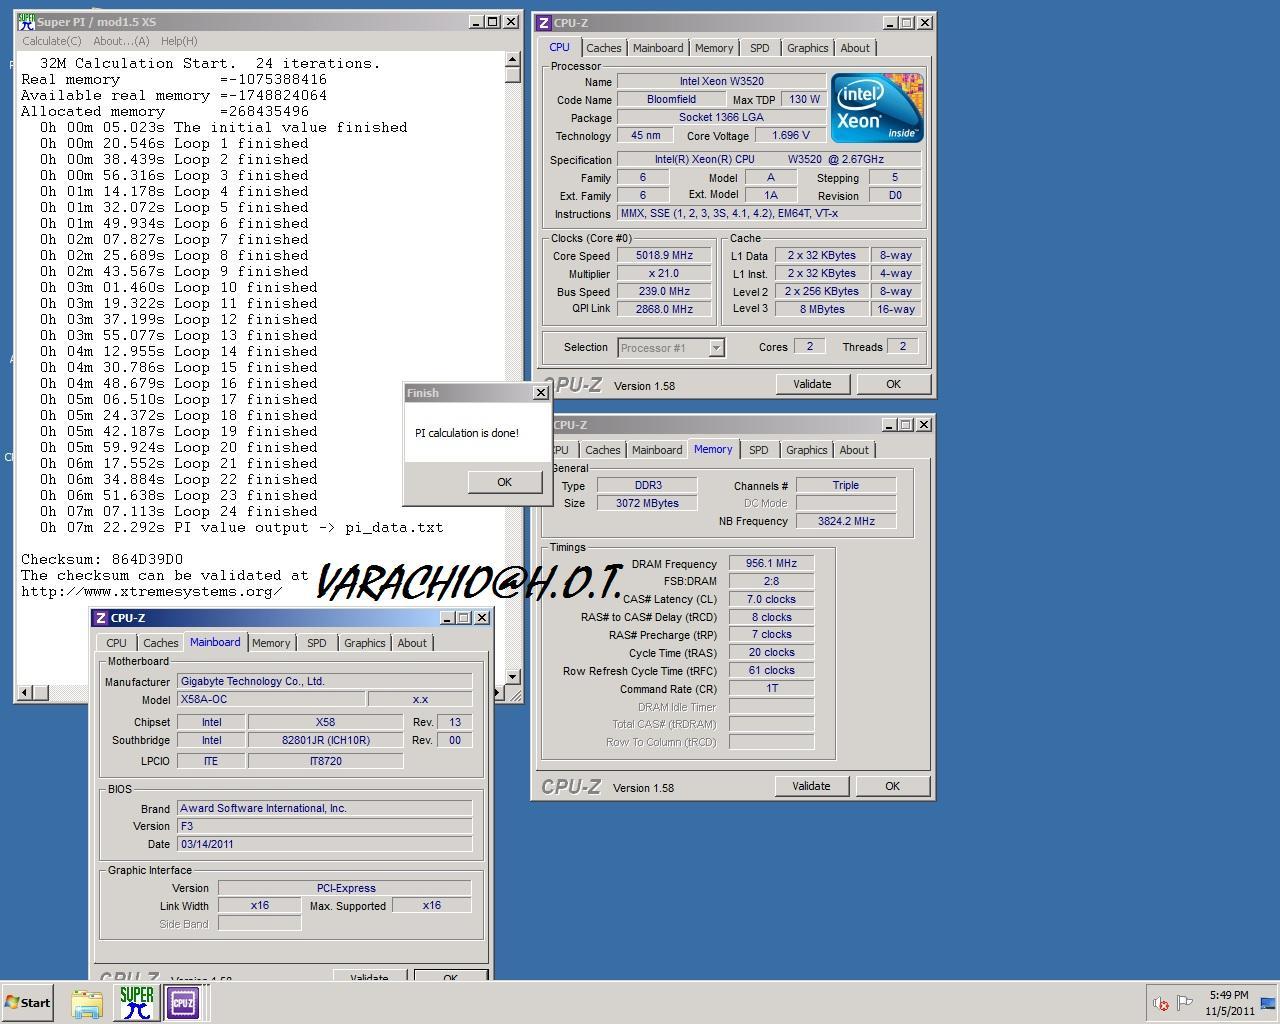Click the Core Speed 5018.9 MHz field
This screenshot has height=1024, width=1280.
pyautogui.click(x=664, y=255)
